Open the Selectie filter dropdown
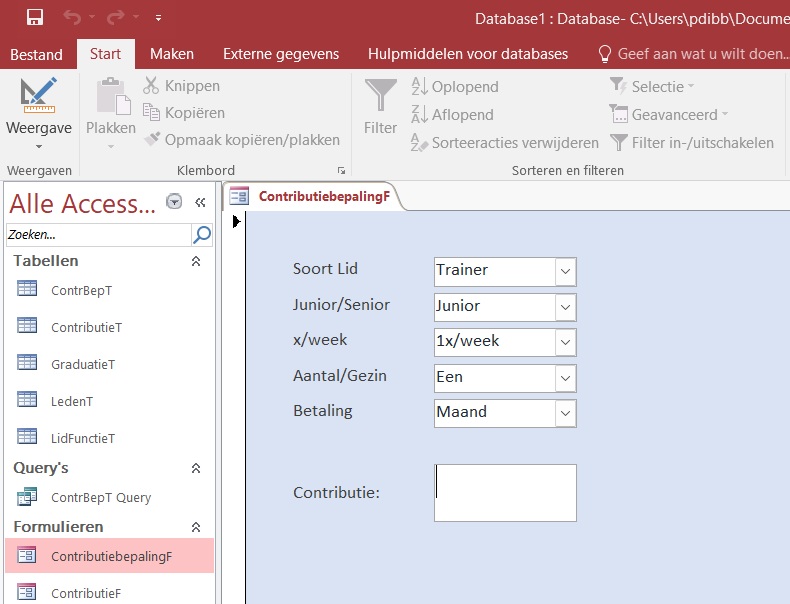 point(652,86)
